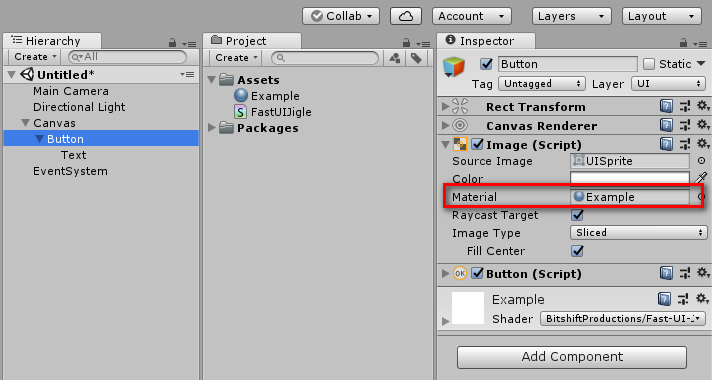Open Canvas Renderer help reference
Screen dimensions: 712x380
coord(666,125)
